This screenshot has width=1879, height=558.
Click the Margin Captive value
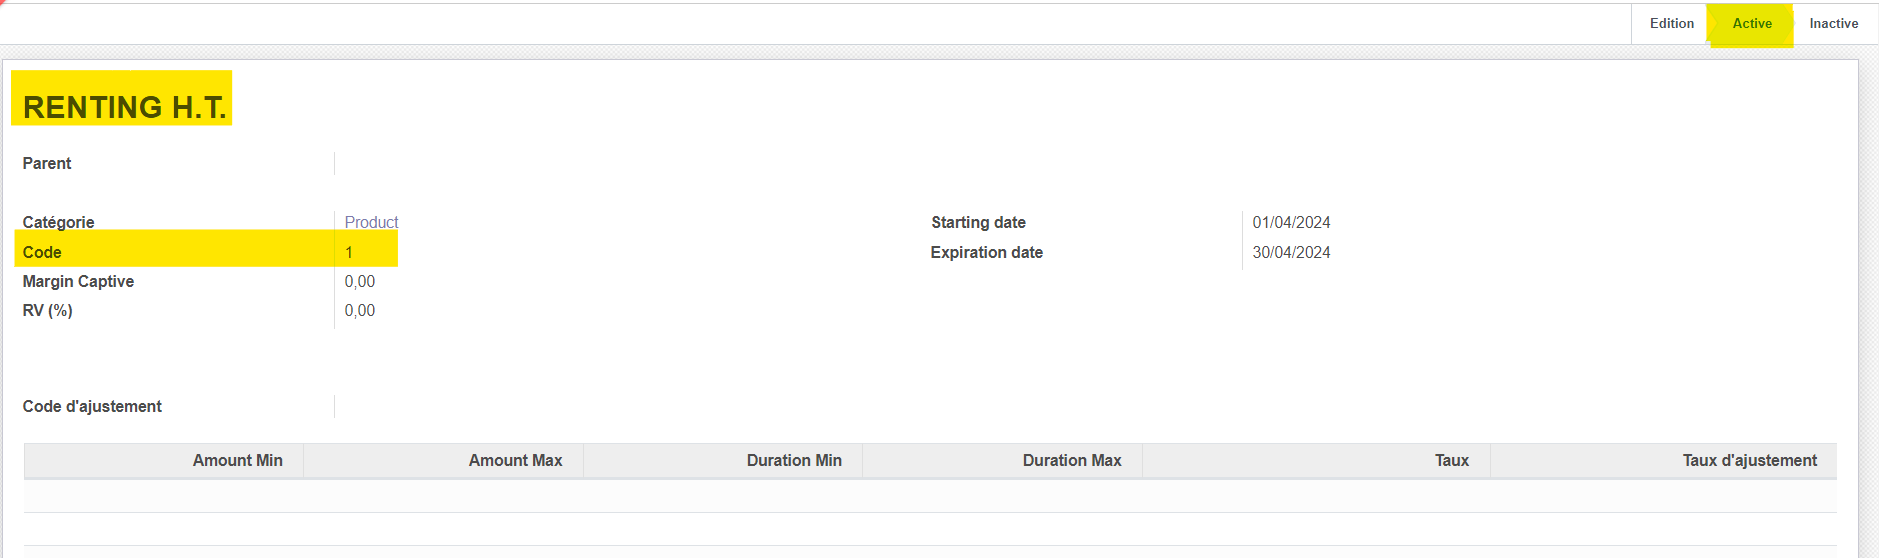pyautogui.click(x=360, y=282)
